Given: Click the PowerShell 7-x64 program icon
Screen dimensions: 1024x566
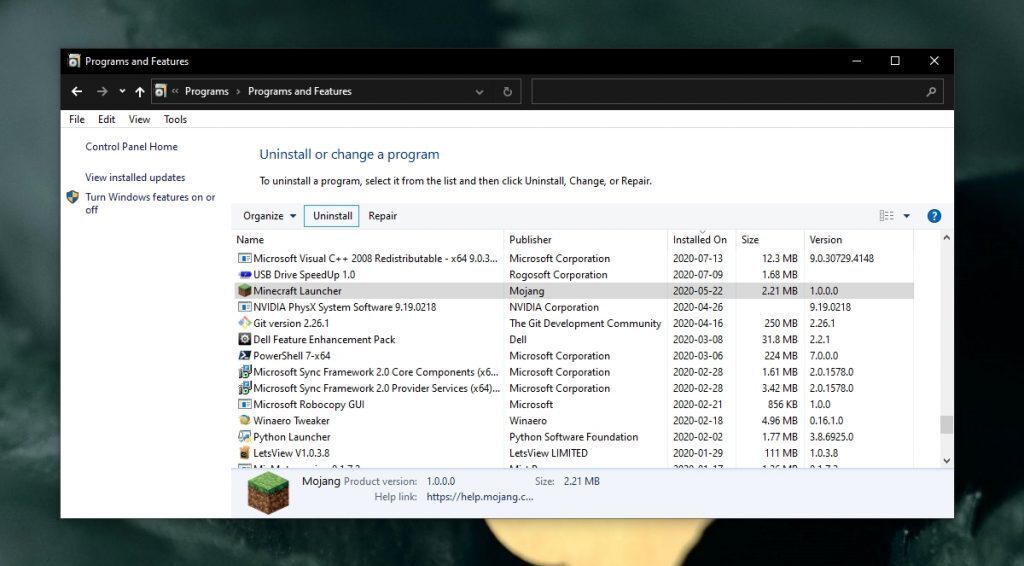Looking at the screenshot, I should [244, 356].
